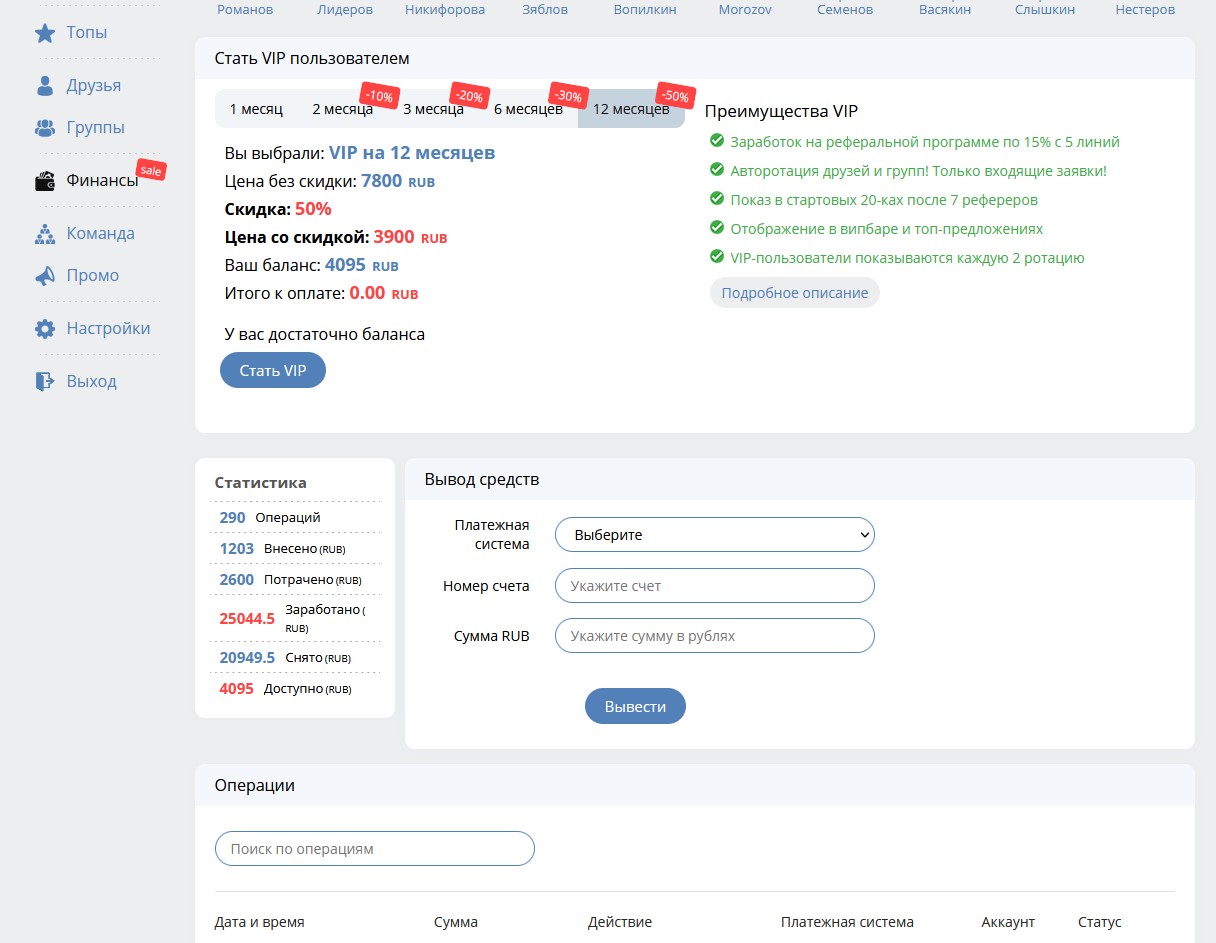Click the checkmark beside Заработок на реферальной программе
The height and width of the screenshot is (943, 1216).
pos(716,141)
